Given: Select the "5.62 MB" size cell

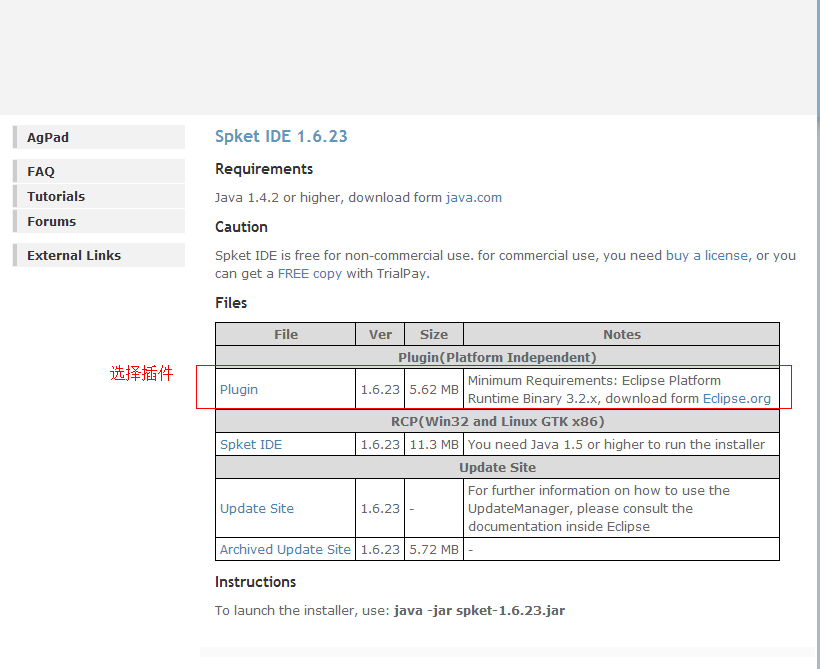Looking at the screenshot, I should (434, 390).
